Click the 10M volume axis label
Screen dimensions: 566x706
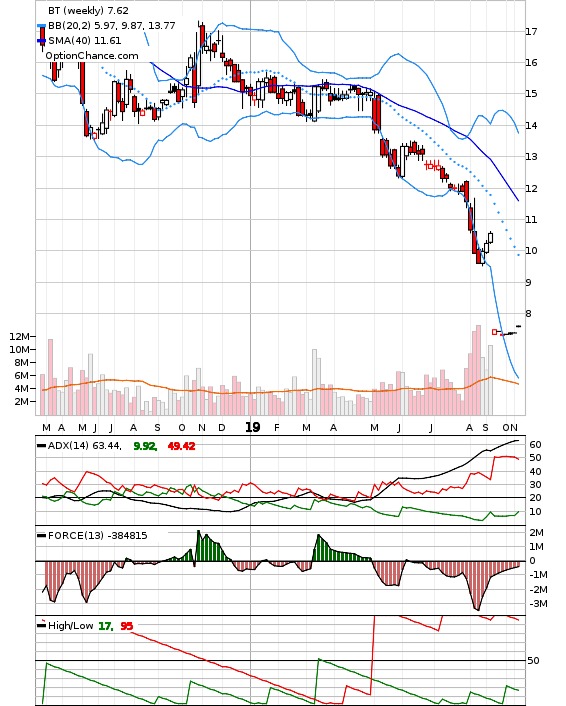tap(19, 349)
